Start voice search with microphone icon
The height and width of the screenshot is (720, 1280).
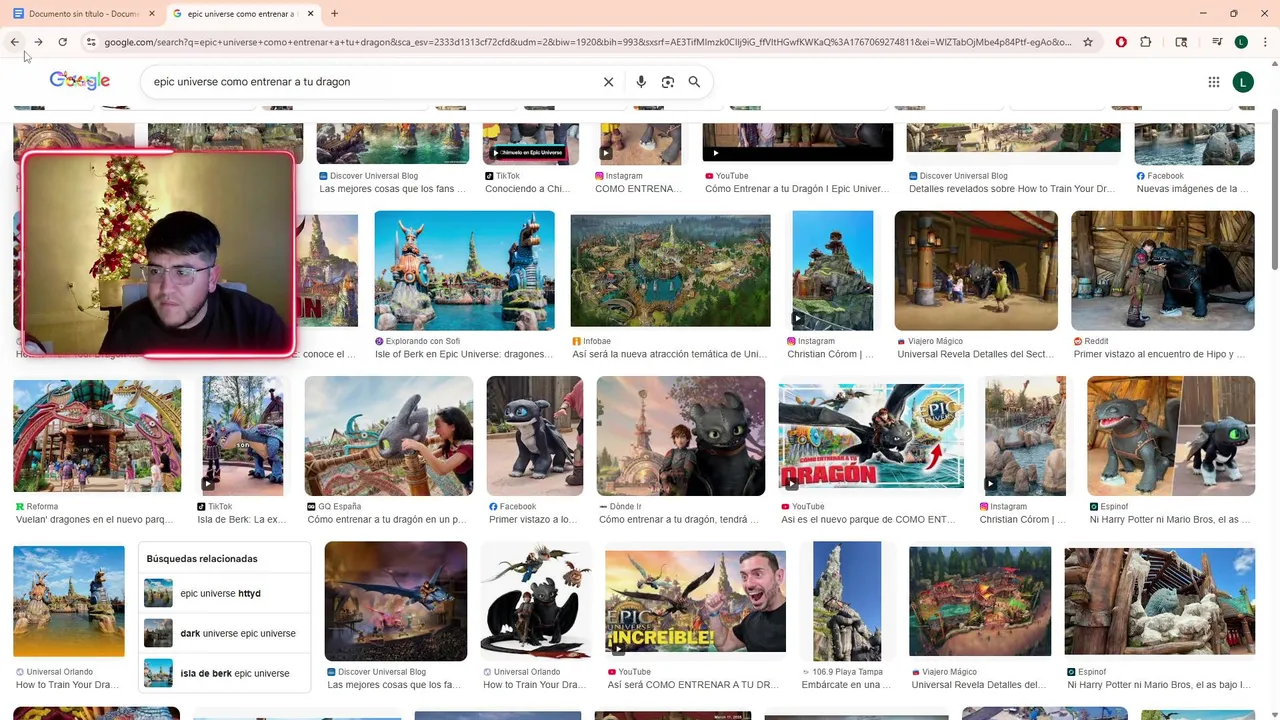pyautogui.click(x=641, y=82)
